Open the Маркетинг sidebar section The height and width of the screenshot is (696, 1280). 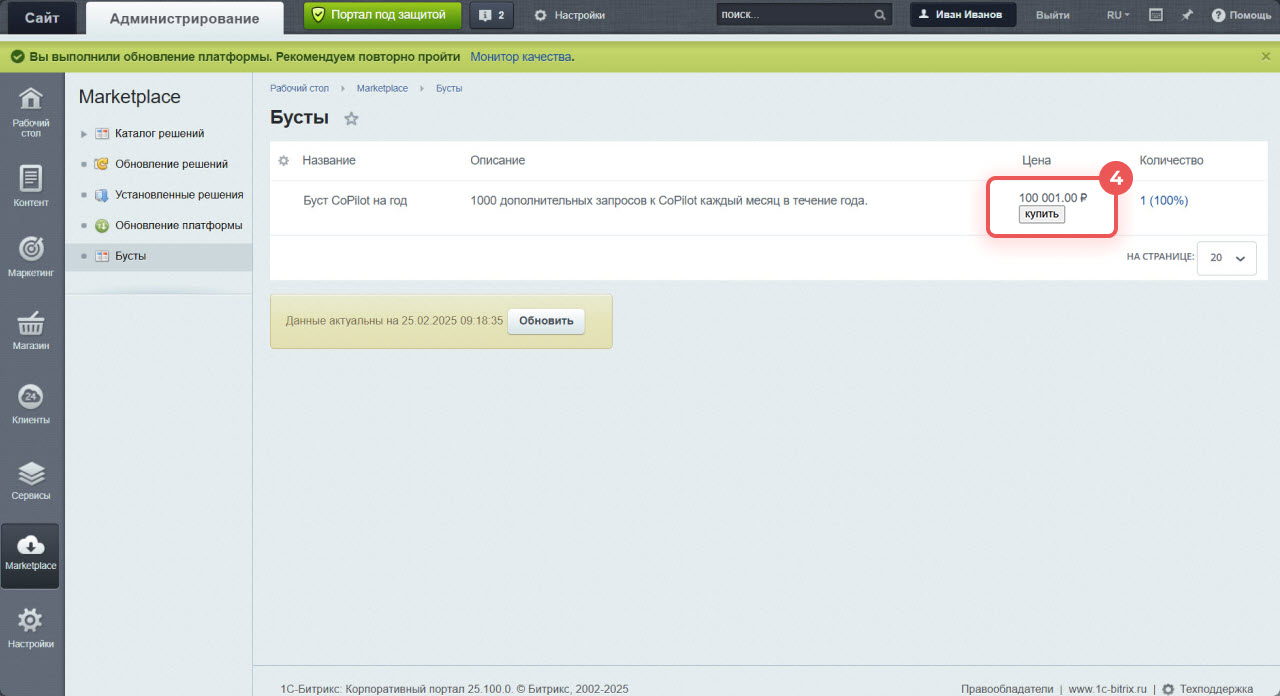31,257
